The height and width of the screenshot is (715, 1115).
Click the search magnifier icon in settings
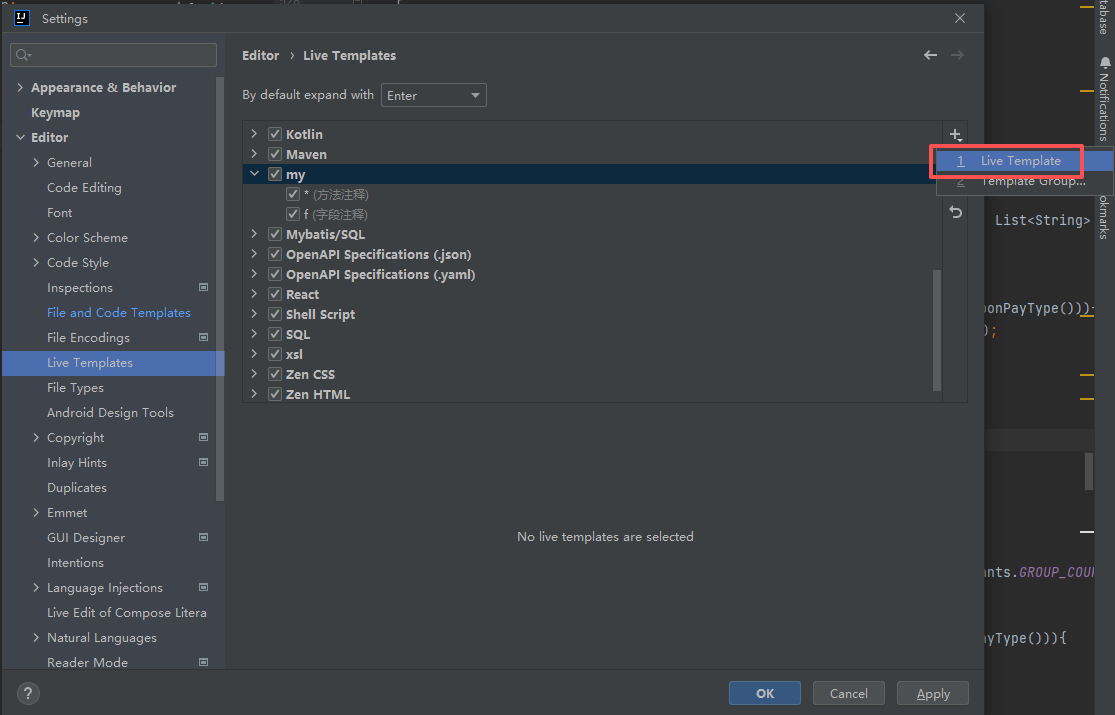pyautogui.click(x=23, y=55)
